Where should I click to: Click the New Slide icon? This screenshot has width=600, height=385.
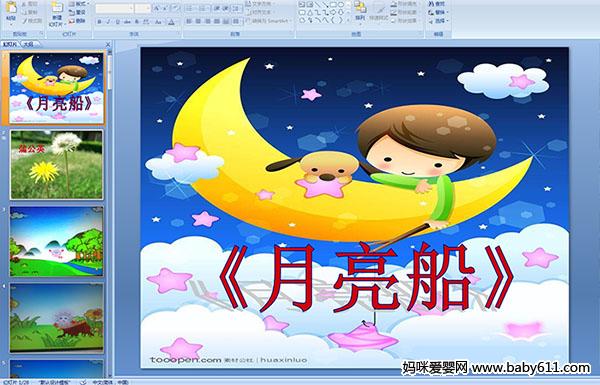[57, 14]
